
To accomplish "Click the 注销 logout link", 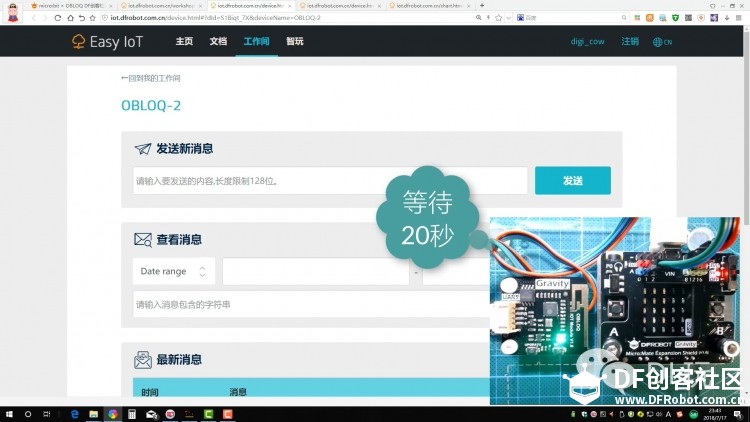I will pyautogui.click(x=630, y=42).
